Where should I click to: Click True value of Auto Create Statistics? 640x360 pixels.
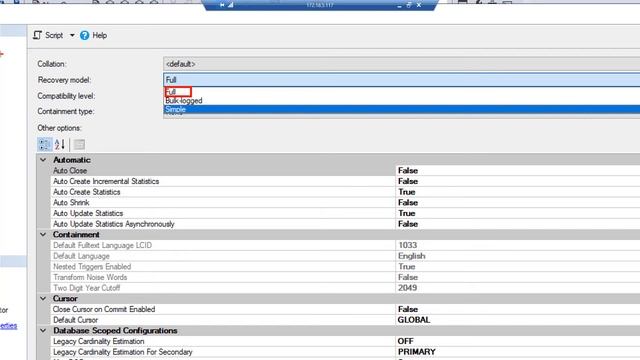(407, 192)
